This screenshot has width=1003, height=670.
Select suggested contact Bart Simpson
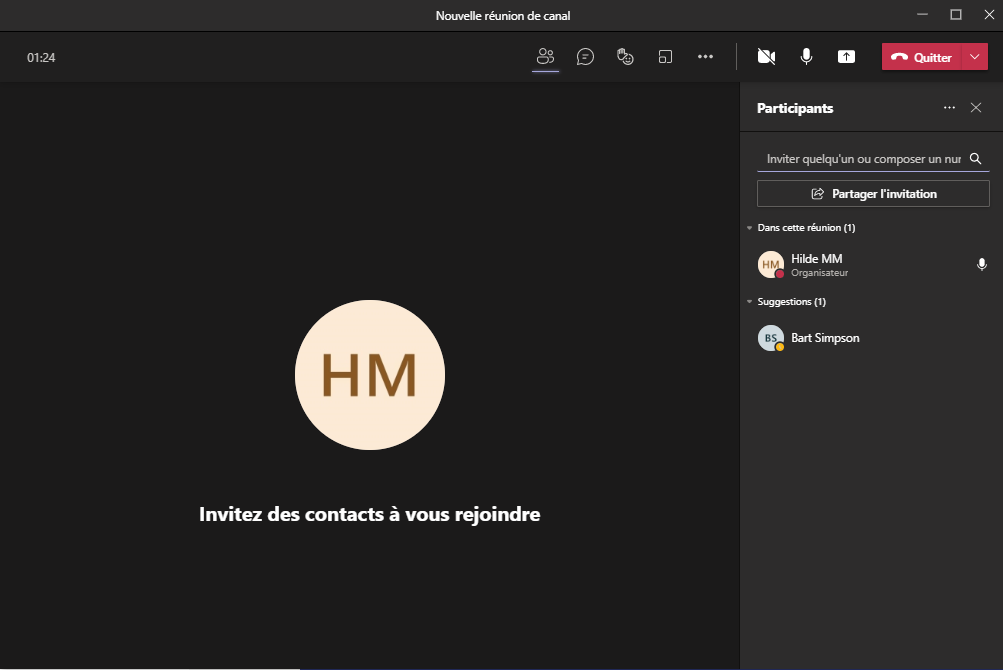pyautogui.click(x=873, y=339)
